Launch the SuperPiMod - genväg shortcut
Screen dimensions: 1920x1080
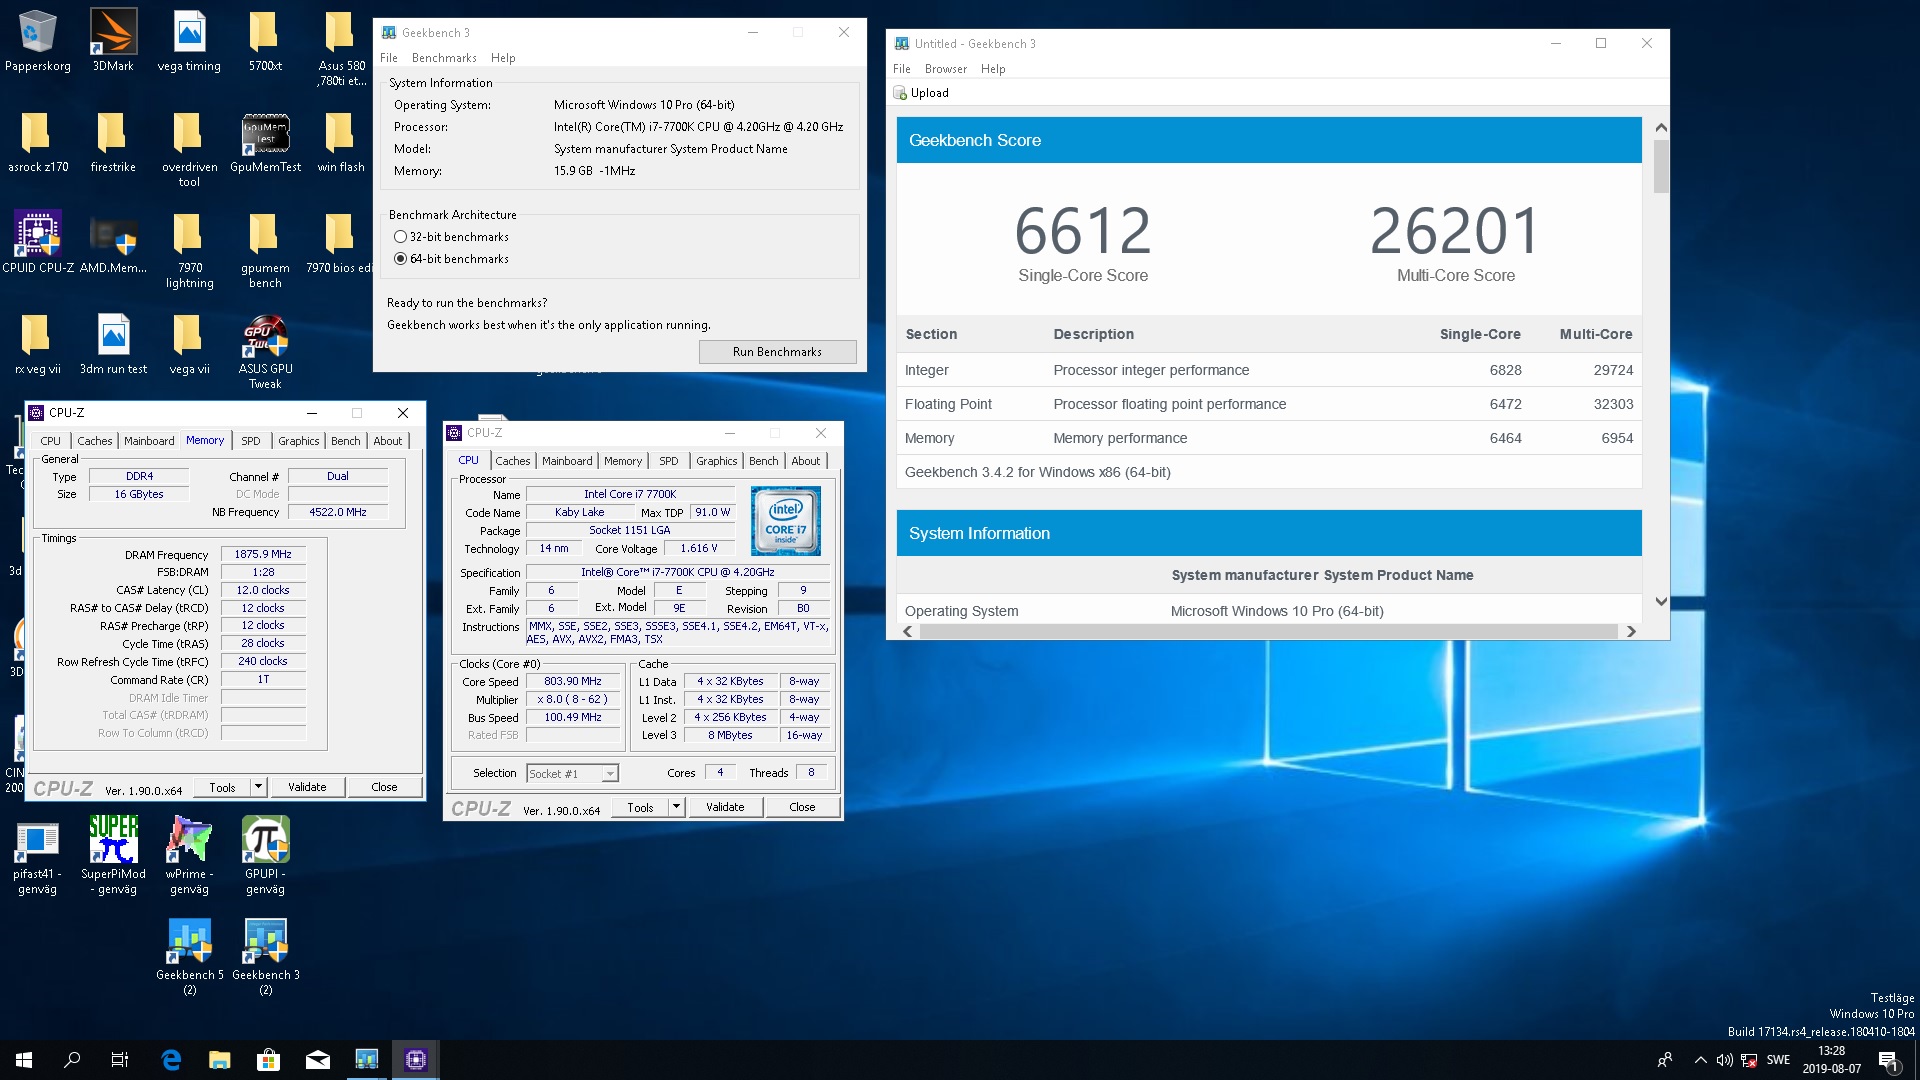[113, 856]
